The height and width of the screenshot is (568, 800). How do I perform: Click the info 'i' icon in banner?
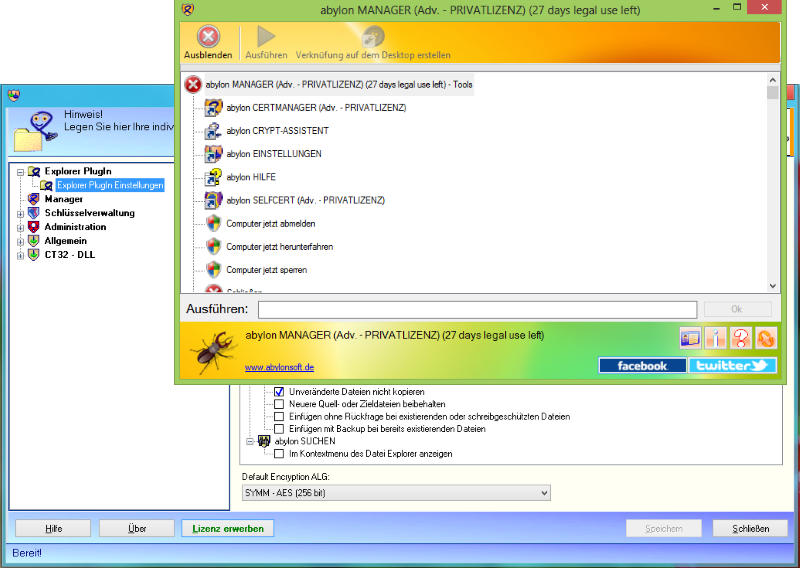(715, 338)
